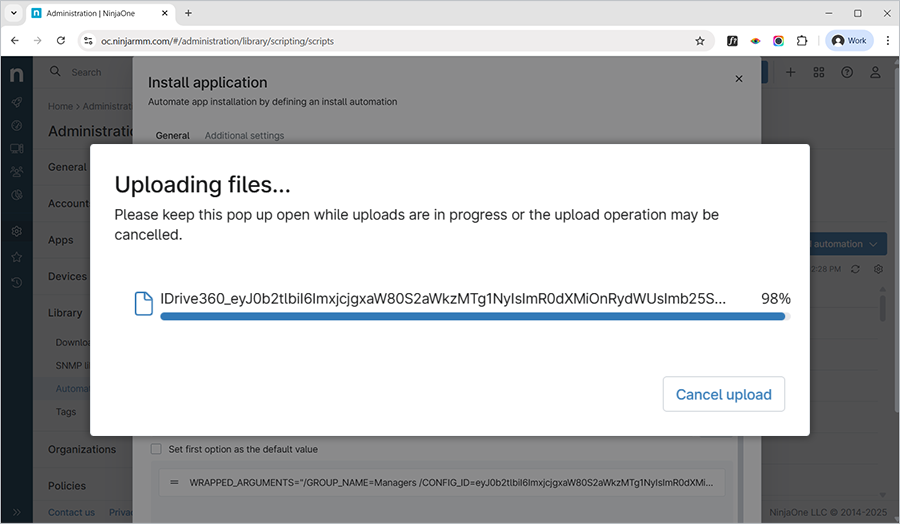
Task: Select Devices in Administration menu
Action: [x=67, y=276]
